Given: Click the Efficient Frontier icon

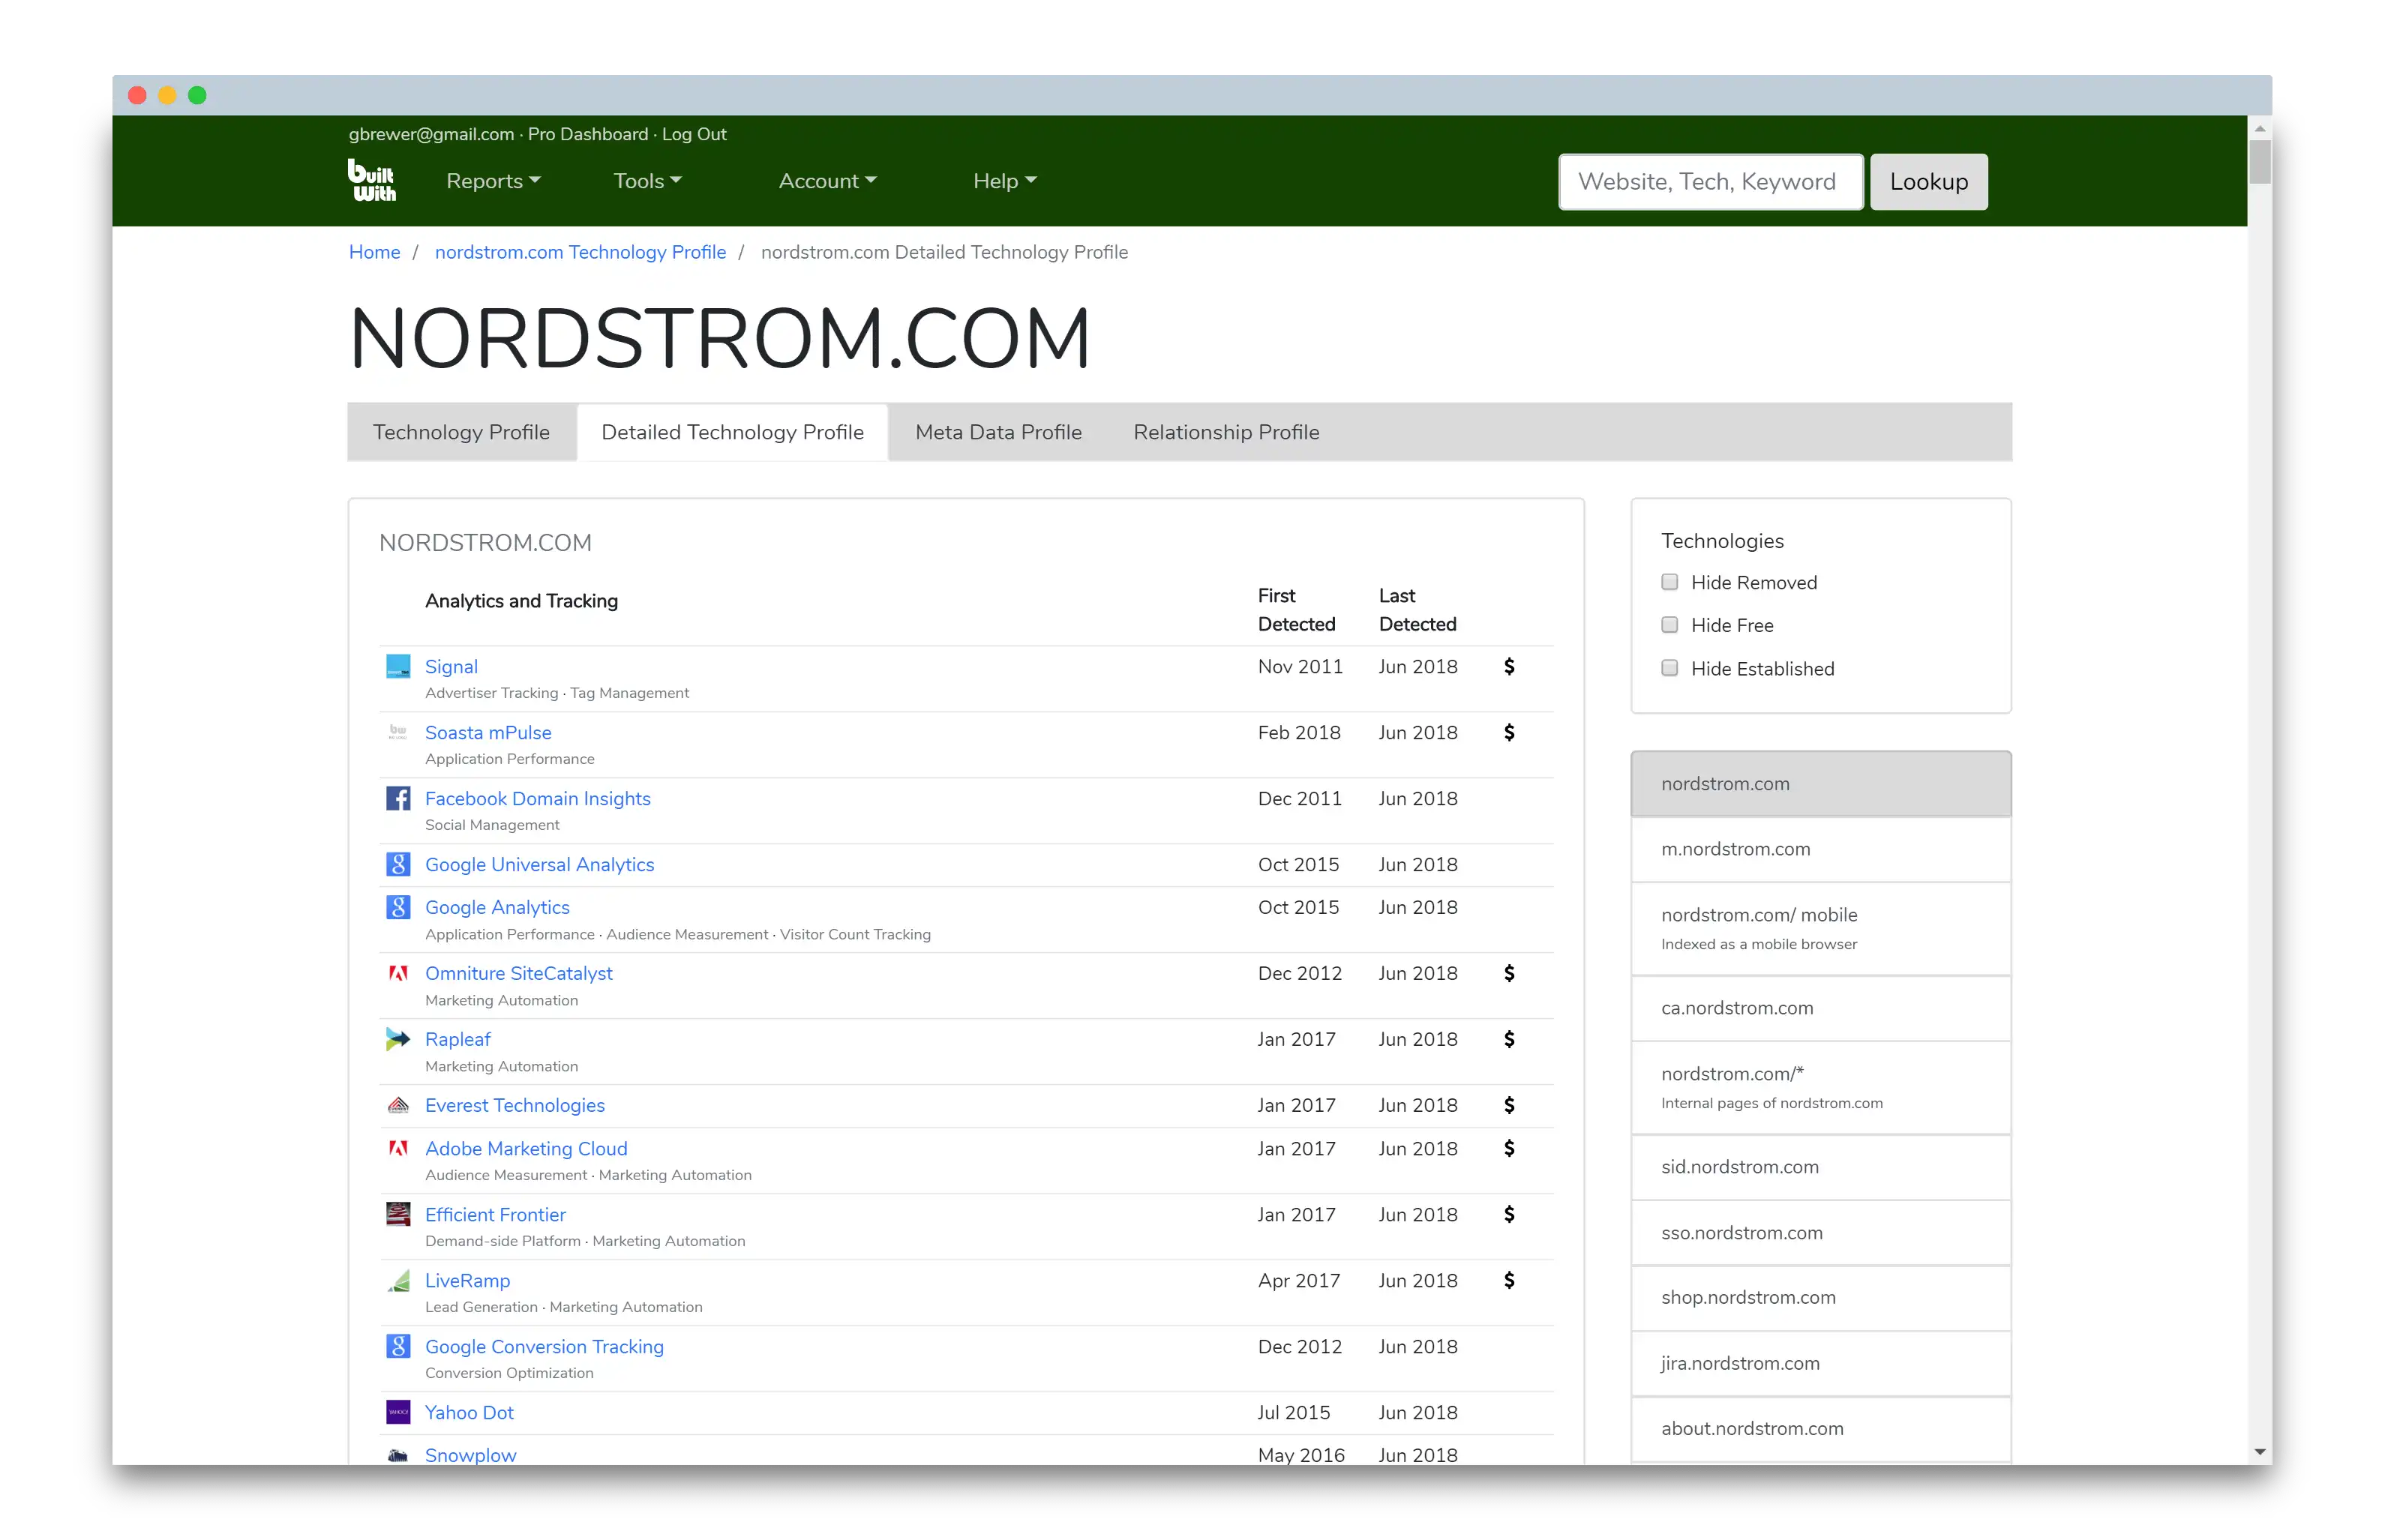Looking at the screenshot, I should coord(398,1214).
